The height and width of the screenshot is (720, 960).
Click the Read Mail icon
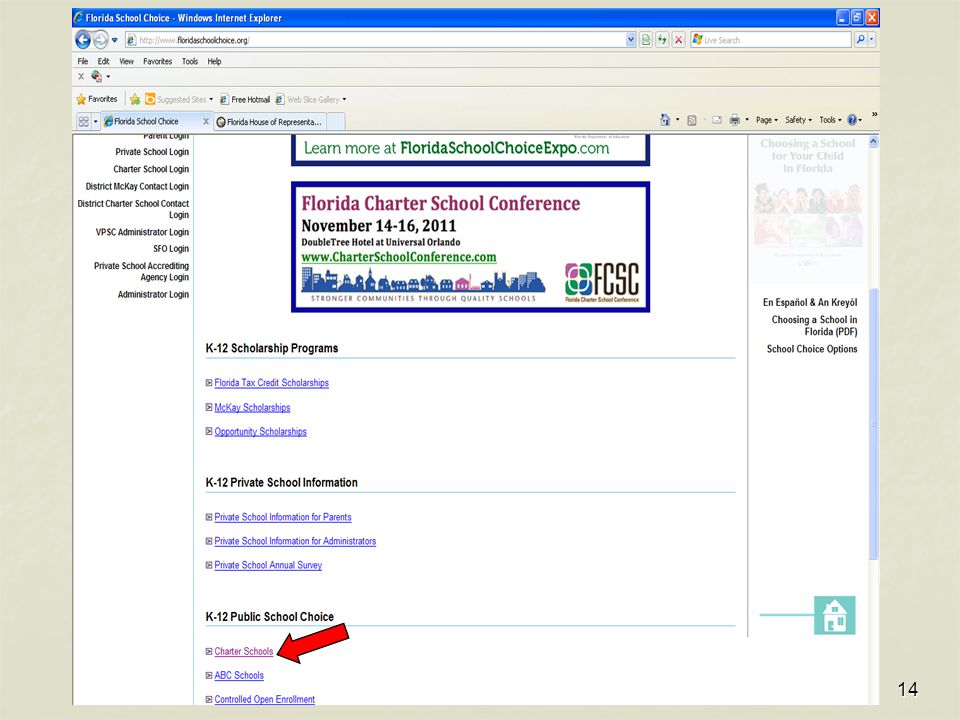[717, 121]
